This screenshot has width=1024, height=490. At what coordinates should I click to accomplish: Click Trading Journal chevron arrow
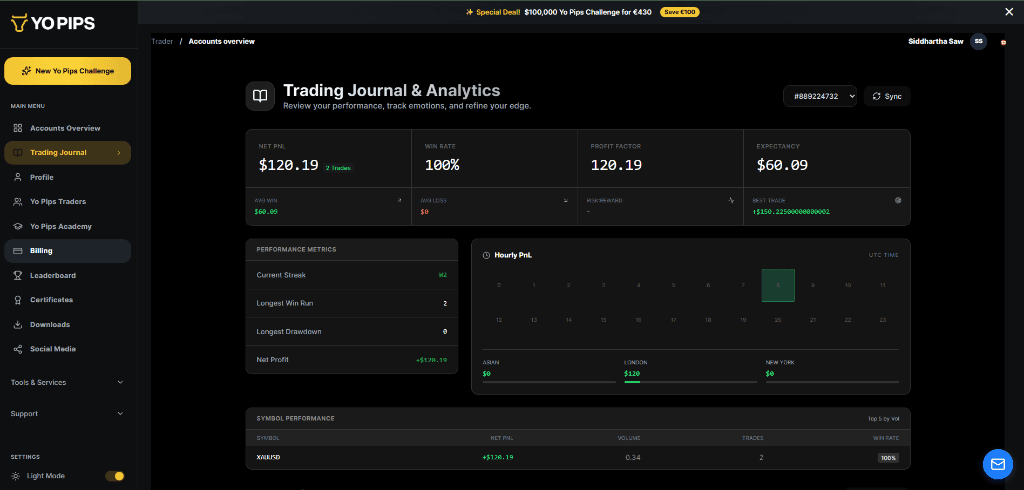[x=119, y=153]
